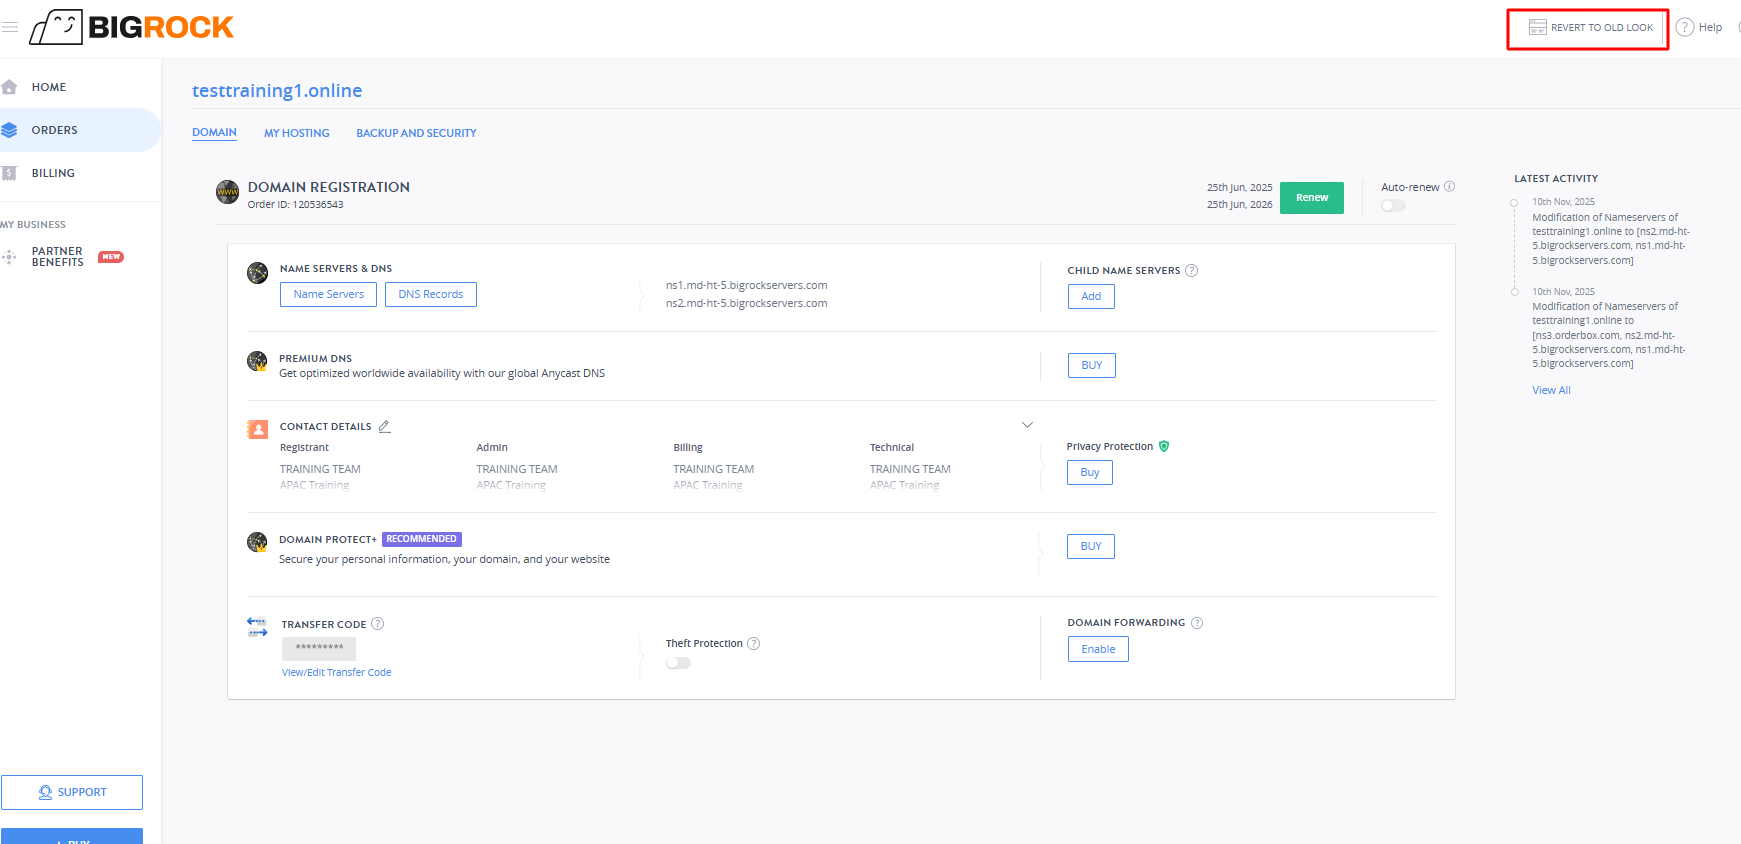Click the Transfer Code arrows icon
The image size is (1741, 844).
pos(258,626)
